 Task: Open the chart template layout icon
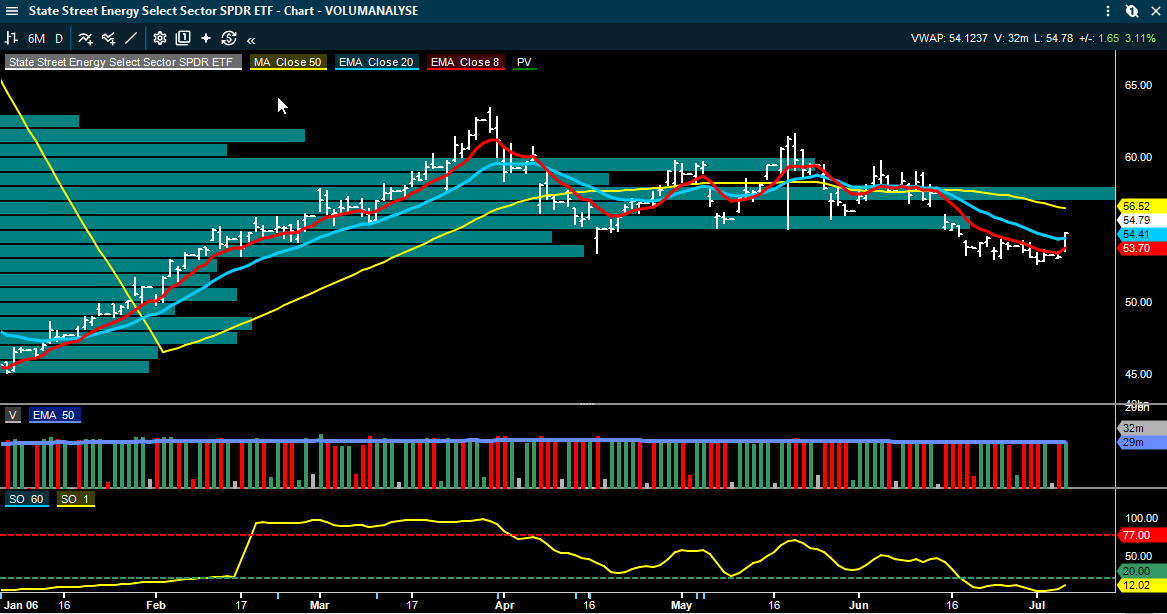point(182,38)
